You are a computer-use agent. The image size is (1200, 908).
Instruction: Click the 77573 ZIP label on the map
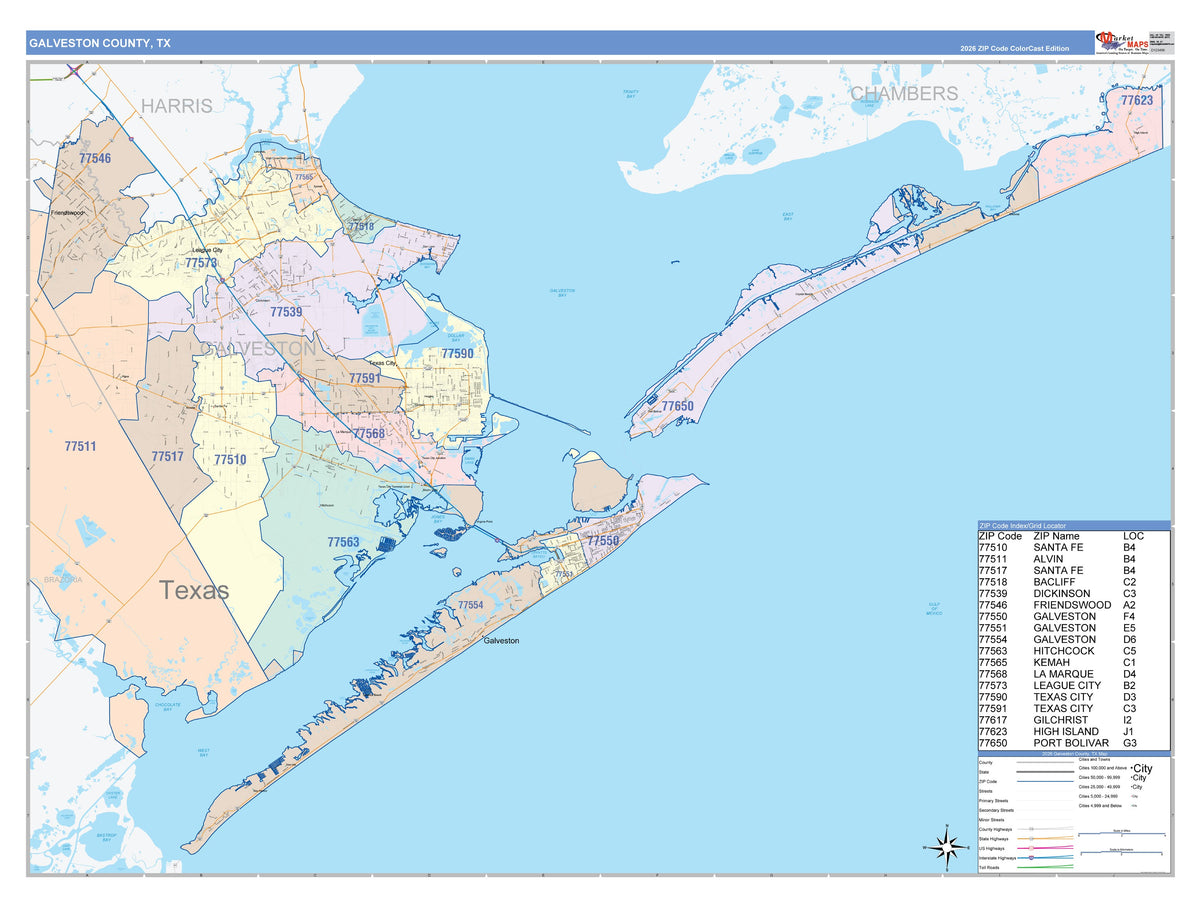[x=201, y=262]
